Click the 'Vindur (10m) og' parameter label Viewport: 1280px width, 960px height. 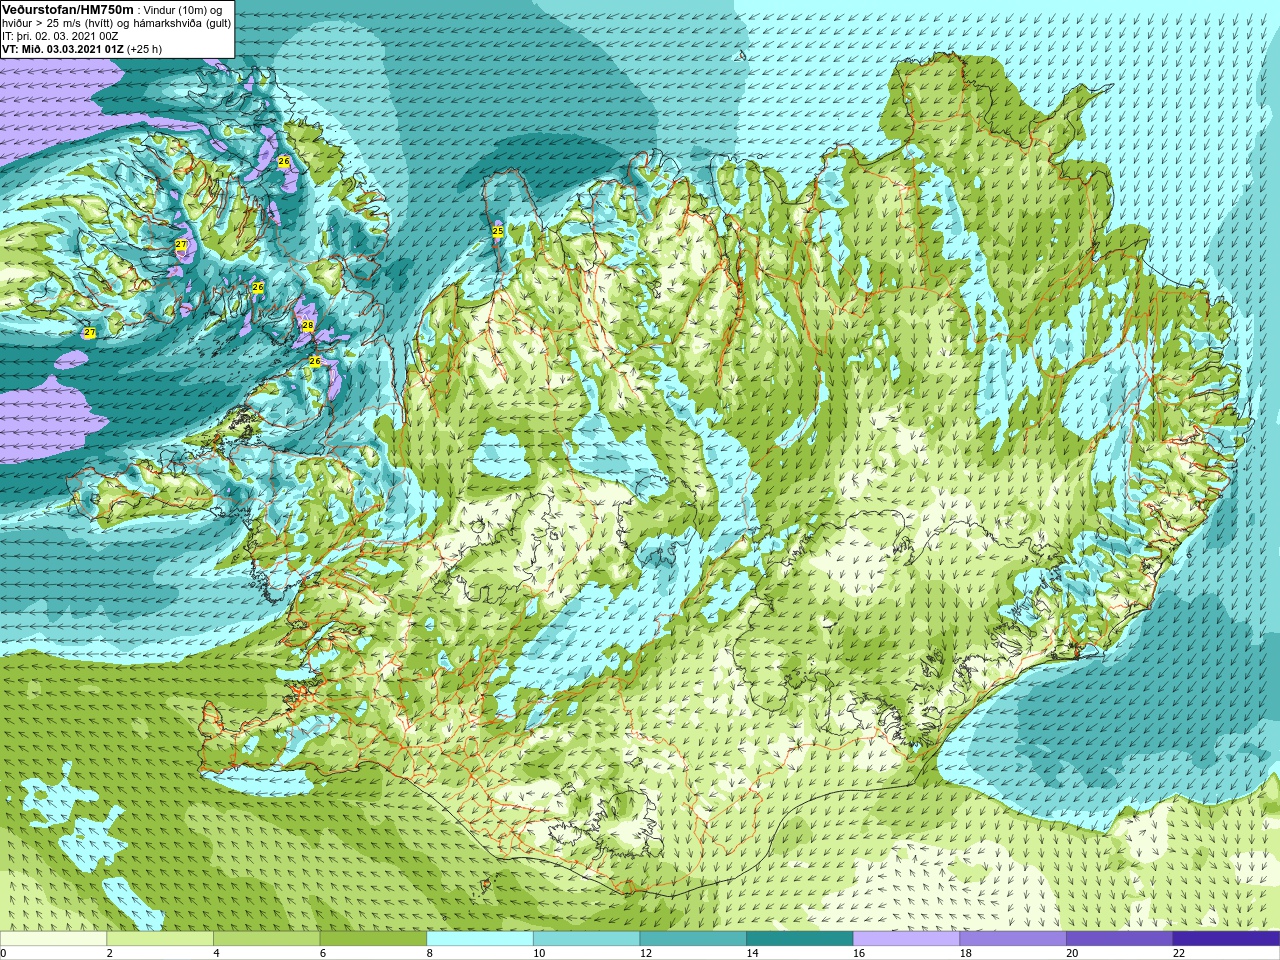183,10
